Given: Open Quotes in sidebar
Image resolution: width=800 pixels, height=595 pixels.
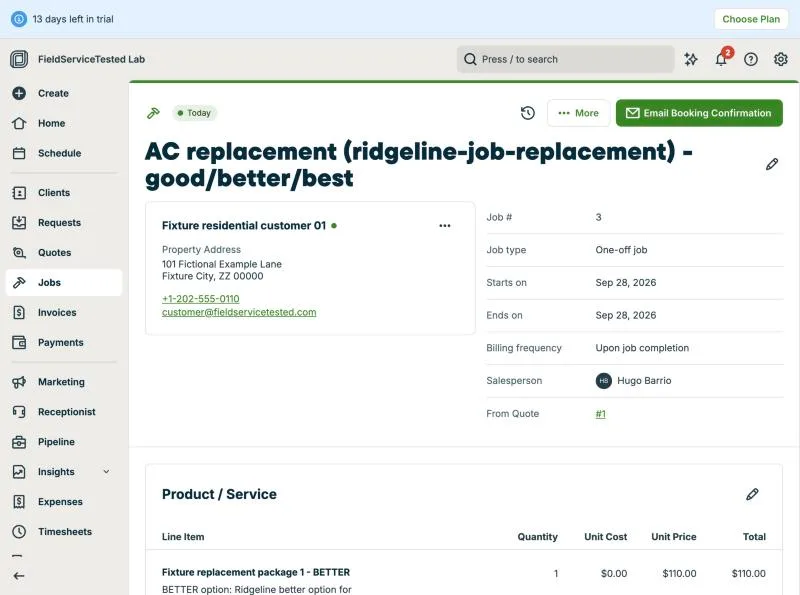Looking at the screenshot, I should pos(54,253).
